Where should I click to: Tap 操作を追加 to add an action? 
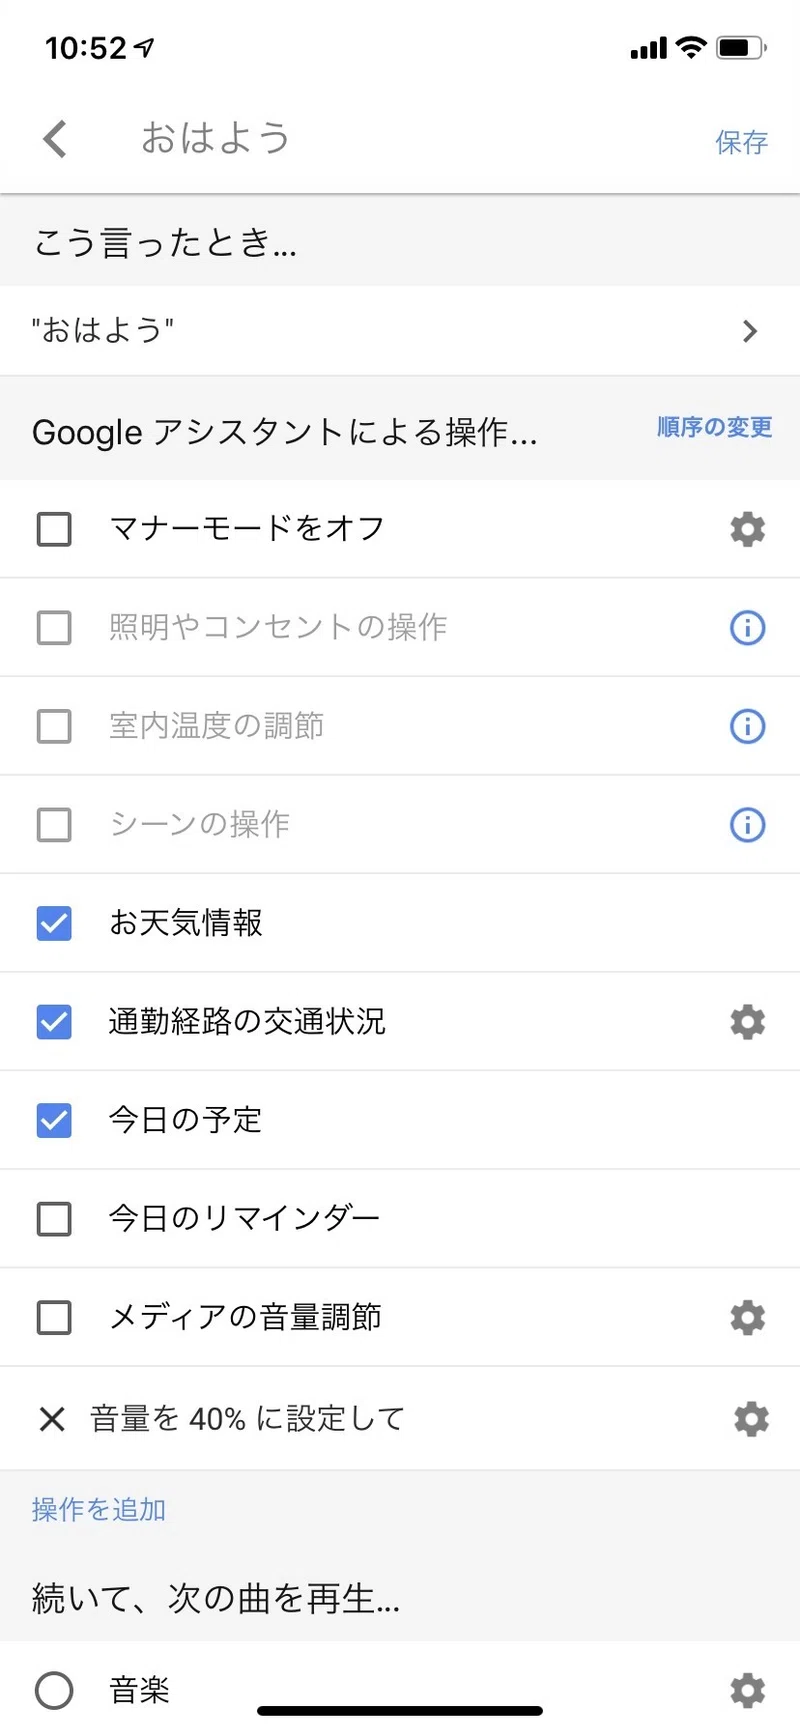[99, 1509]
